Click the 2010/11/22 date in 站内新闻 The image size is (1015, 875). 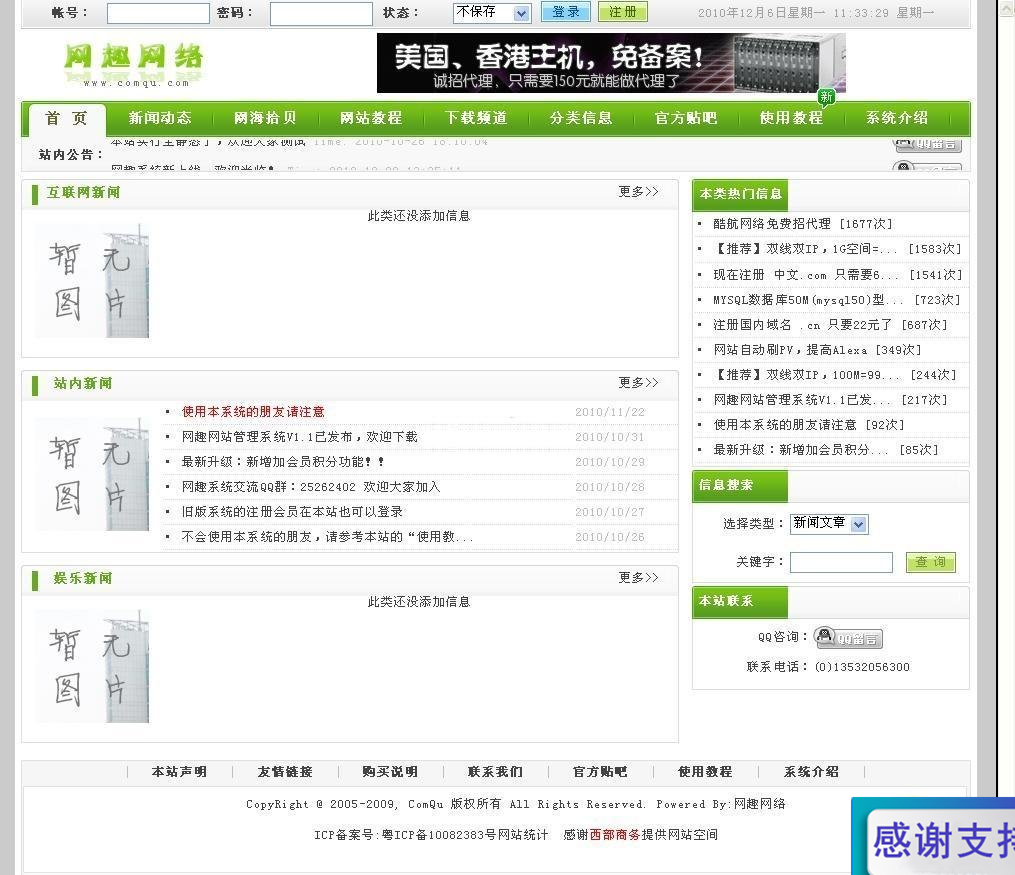610,412
